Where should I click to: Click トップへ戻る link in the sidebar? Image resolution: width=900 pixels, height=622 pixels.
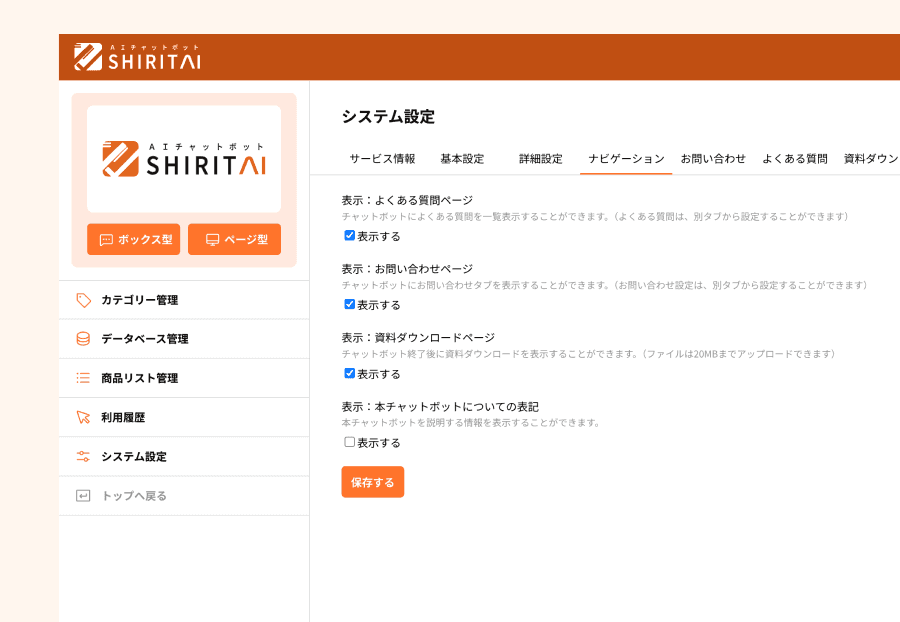coord(184,496)
